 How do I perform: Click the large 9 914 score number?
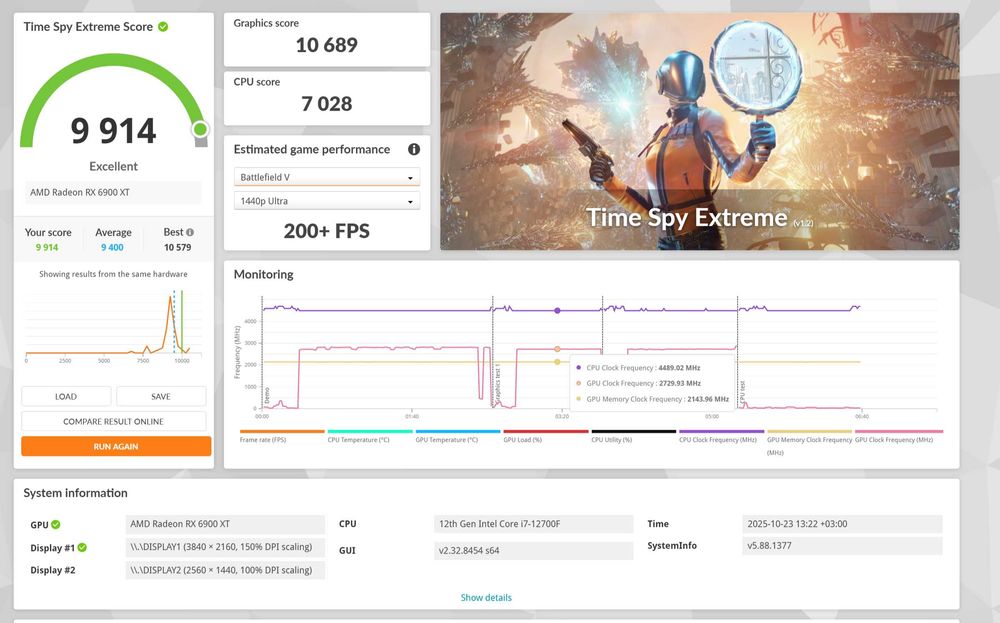114,131
